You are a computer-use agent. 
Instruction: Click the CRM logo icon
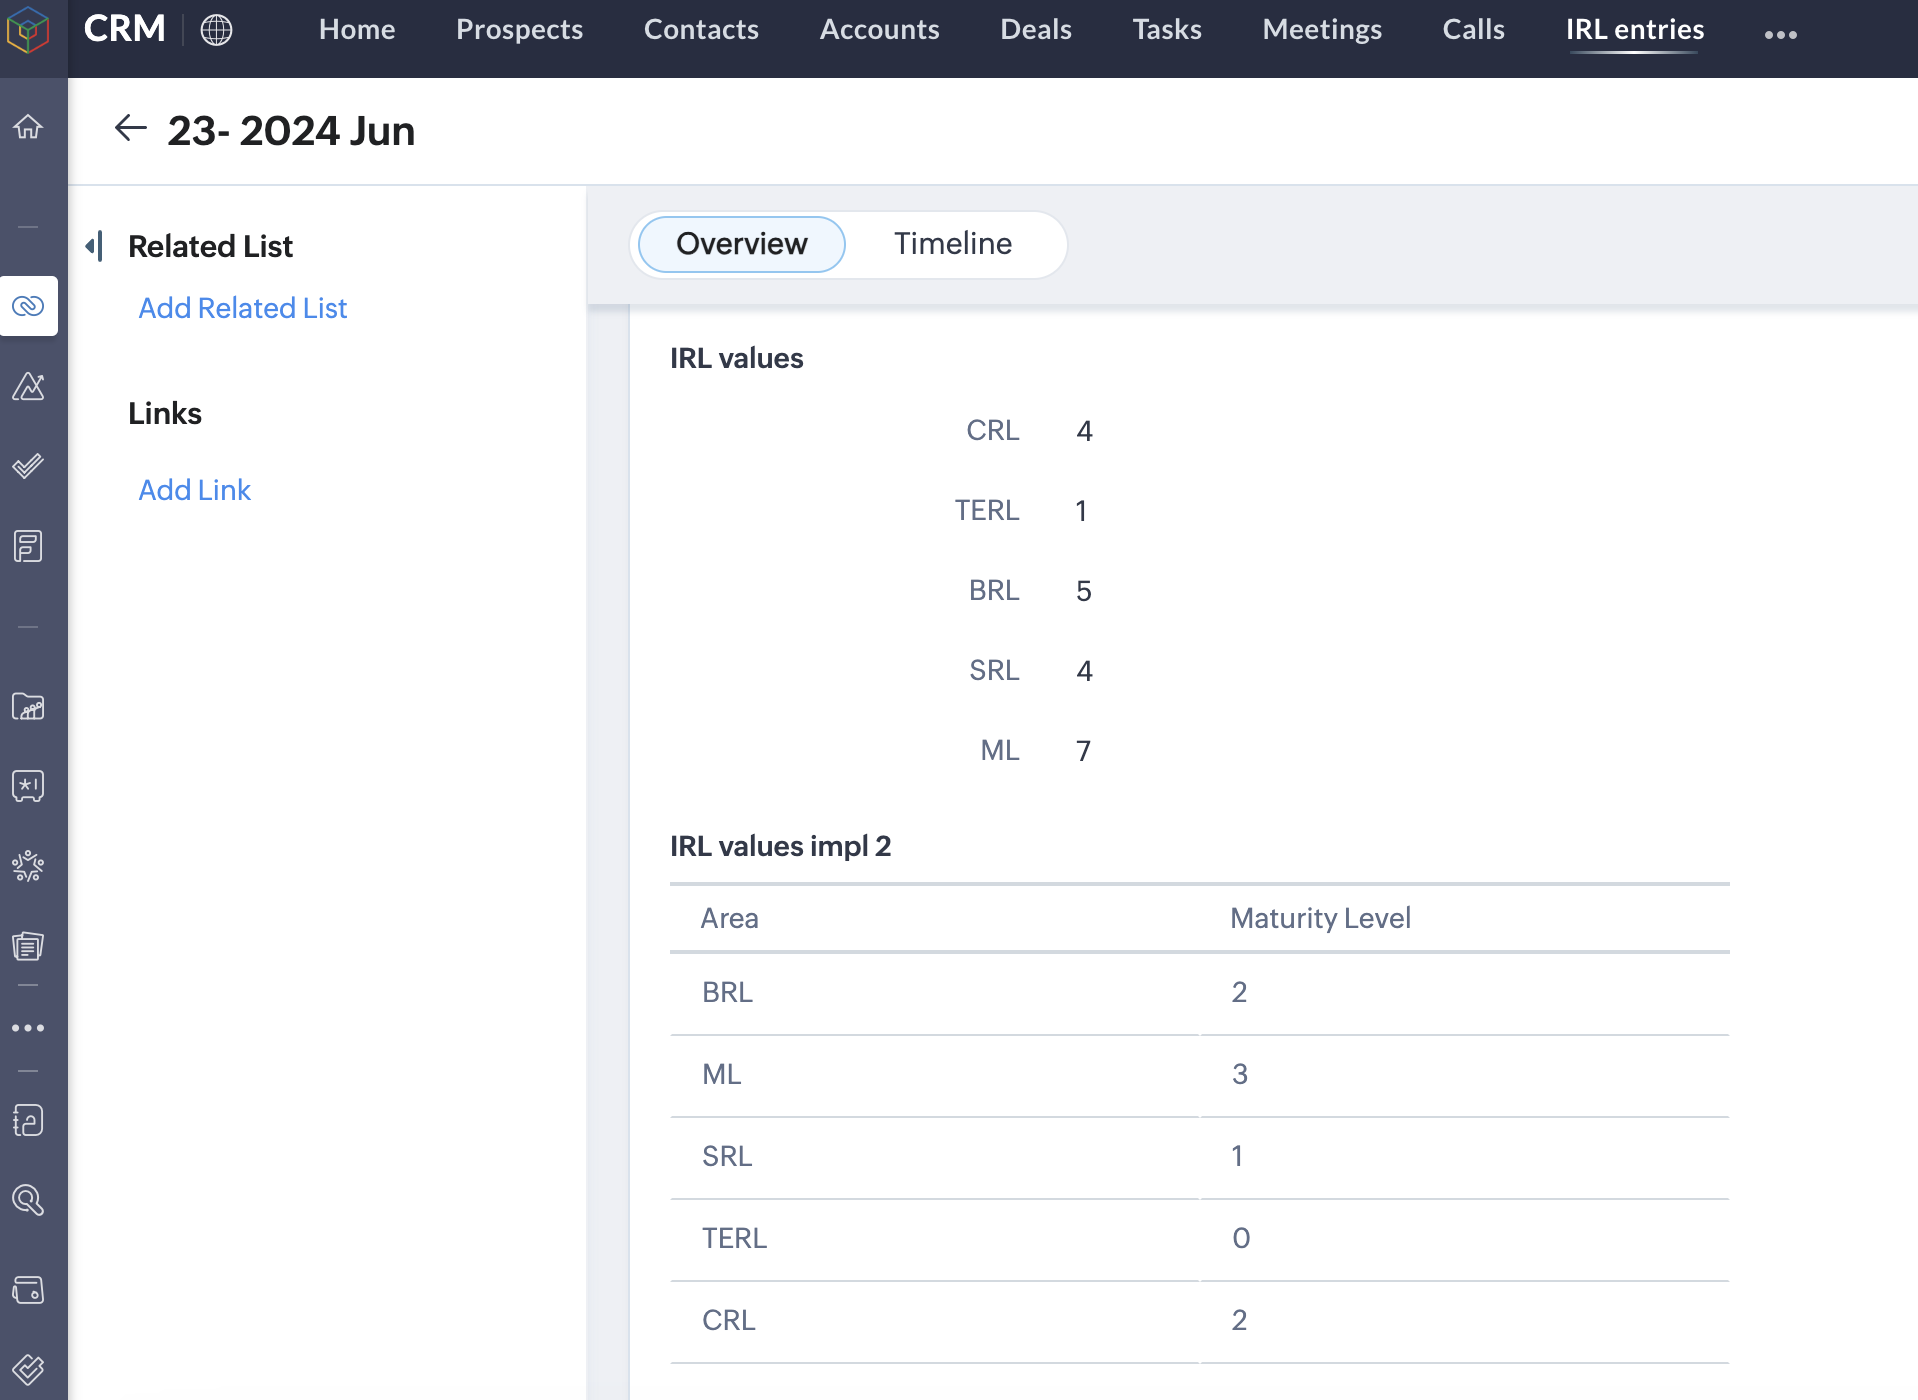[x=28, y=30]
